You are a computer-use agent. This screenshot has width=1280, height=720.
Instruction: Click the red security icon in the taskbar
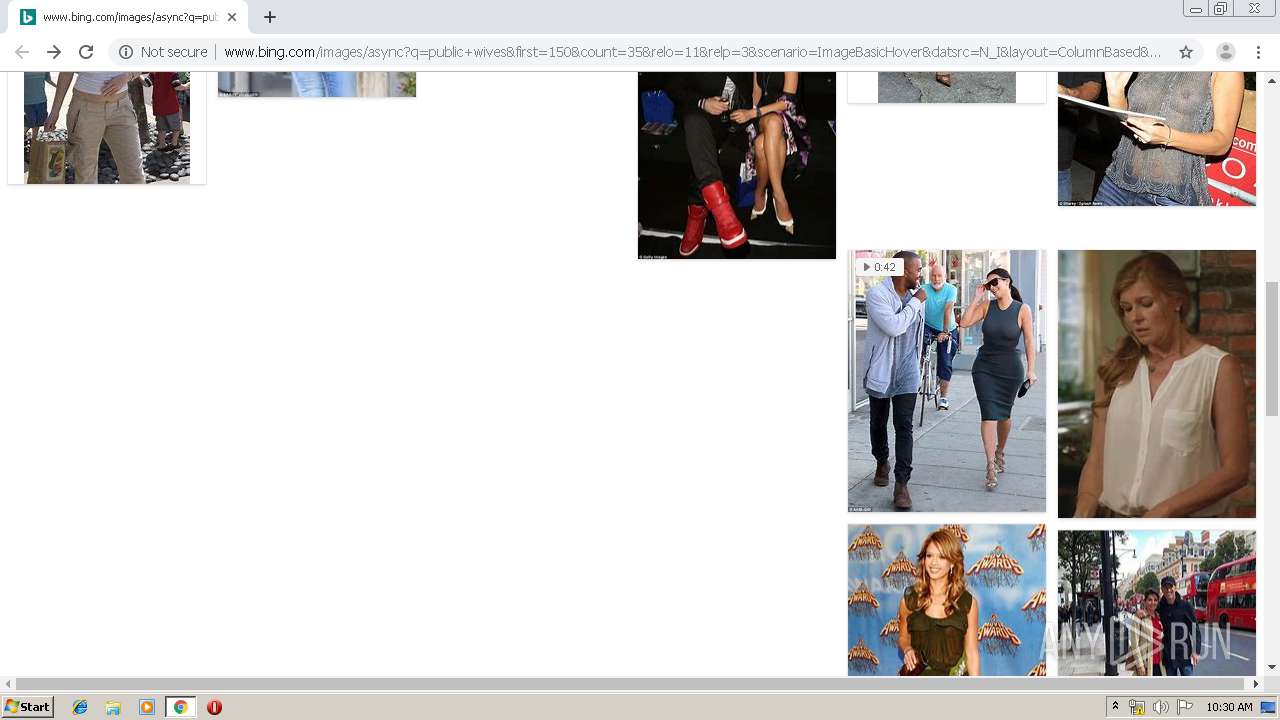click(x=214, y=707)
